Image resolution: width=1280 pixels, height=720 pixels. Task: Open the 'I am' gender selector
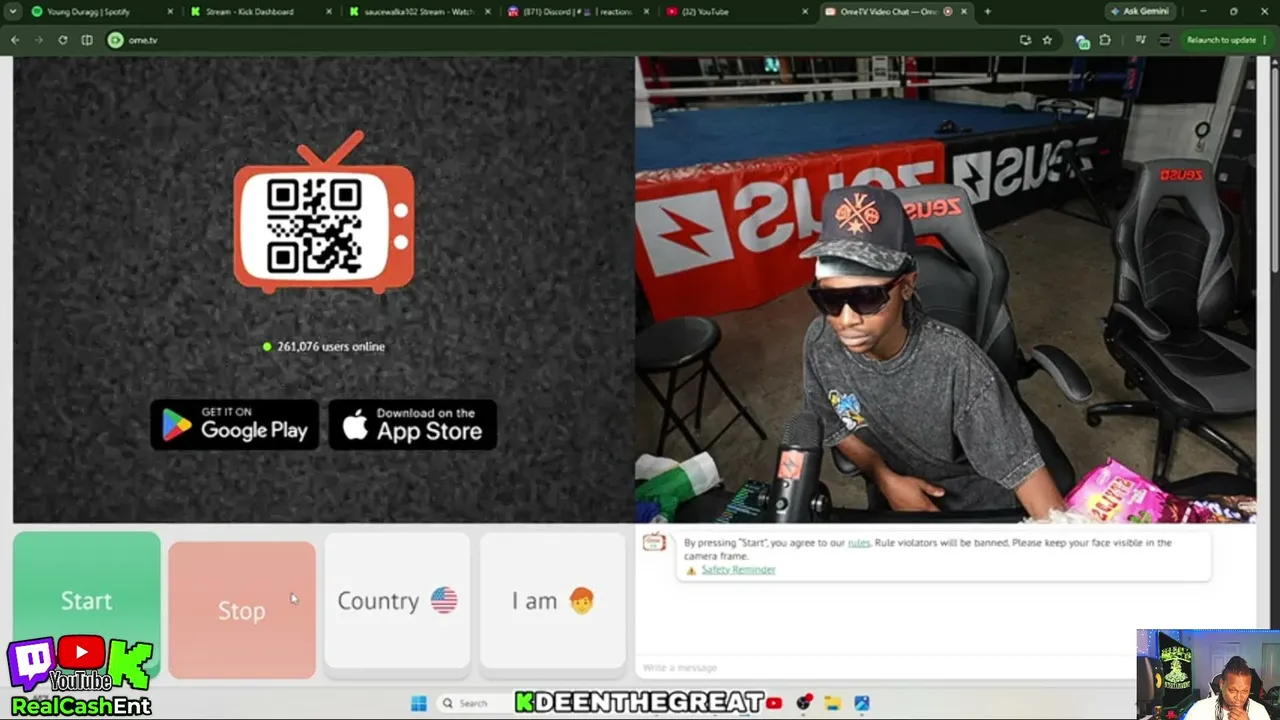point(552,600)
